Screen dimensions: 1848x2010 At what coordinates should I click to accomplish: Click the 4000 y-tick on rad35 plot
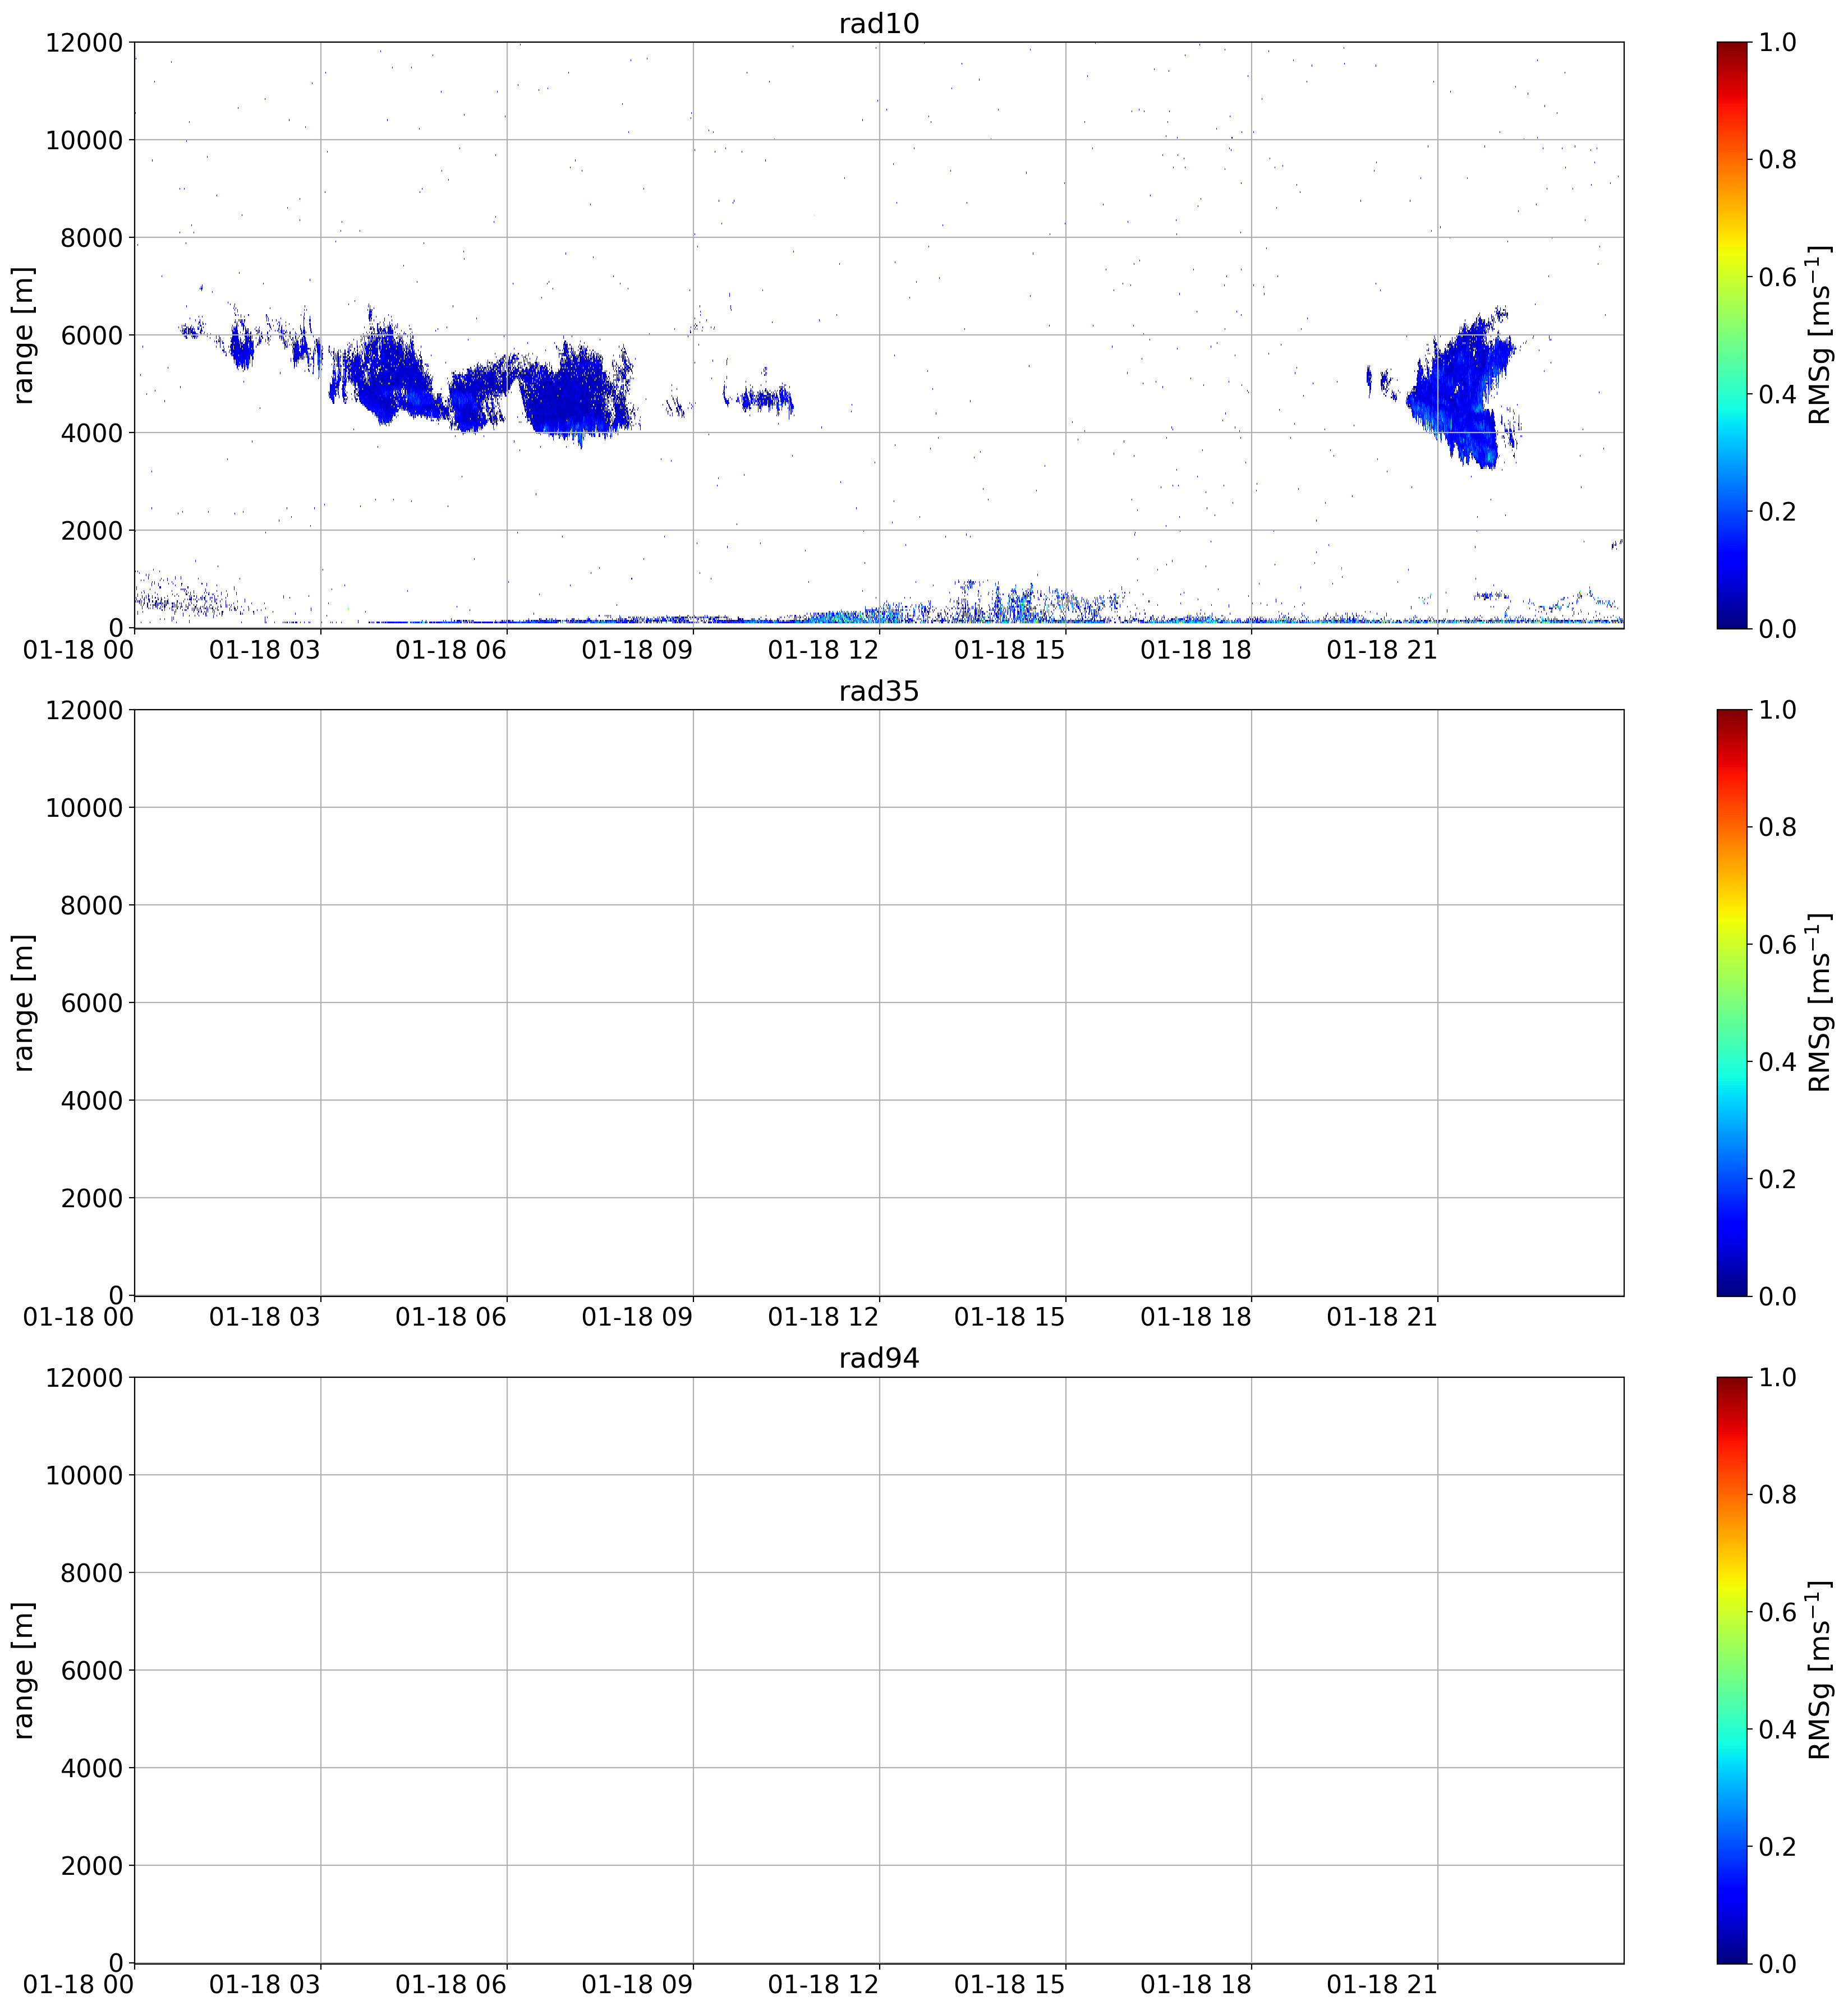(92, 1100)
